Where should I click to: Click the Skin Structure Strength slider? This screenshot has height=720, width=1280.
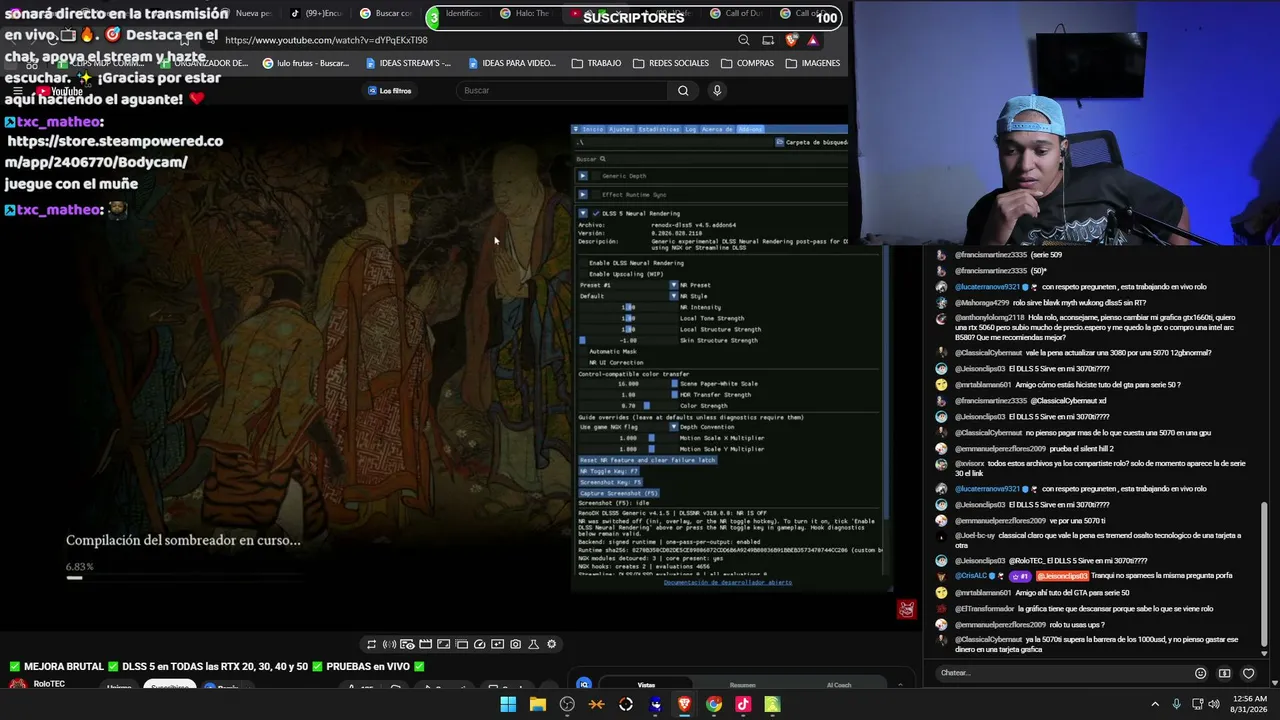pos(628,340)
